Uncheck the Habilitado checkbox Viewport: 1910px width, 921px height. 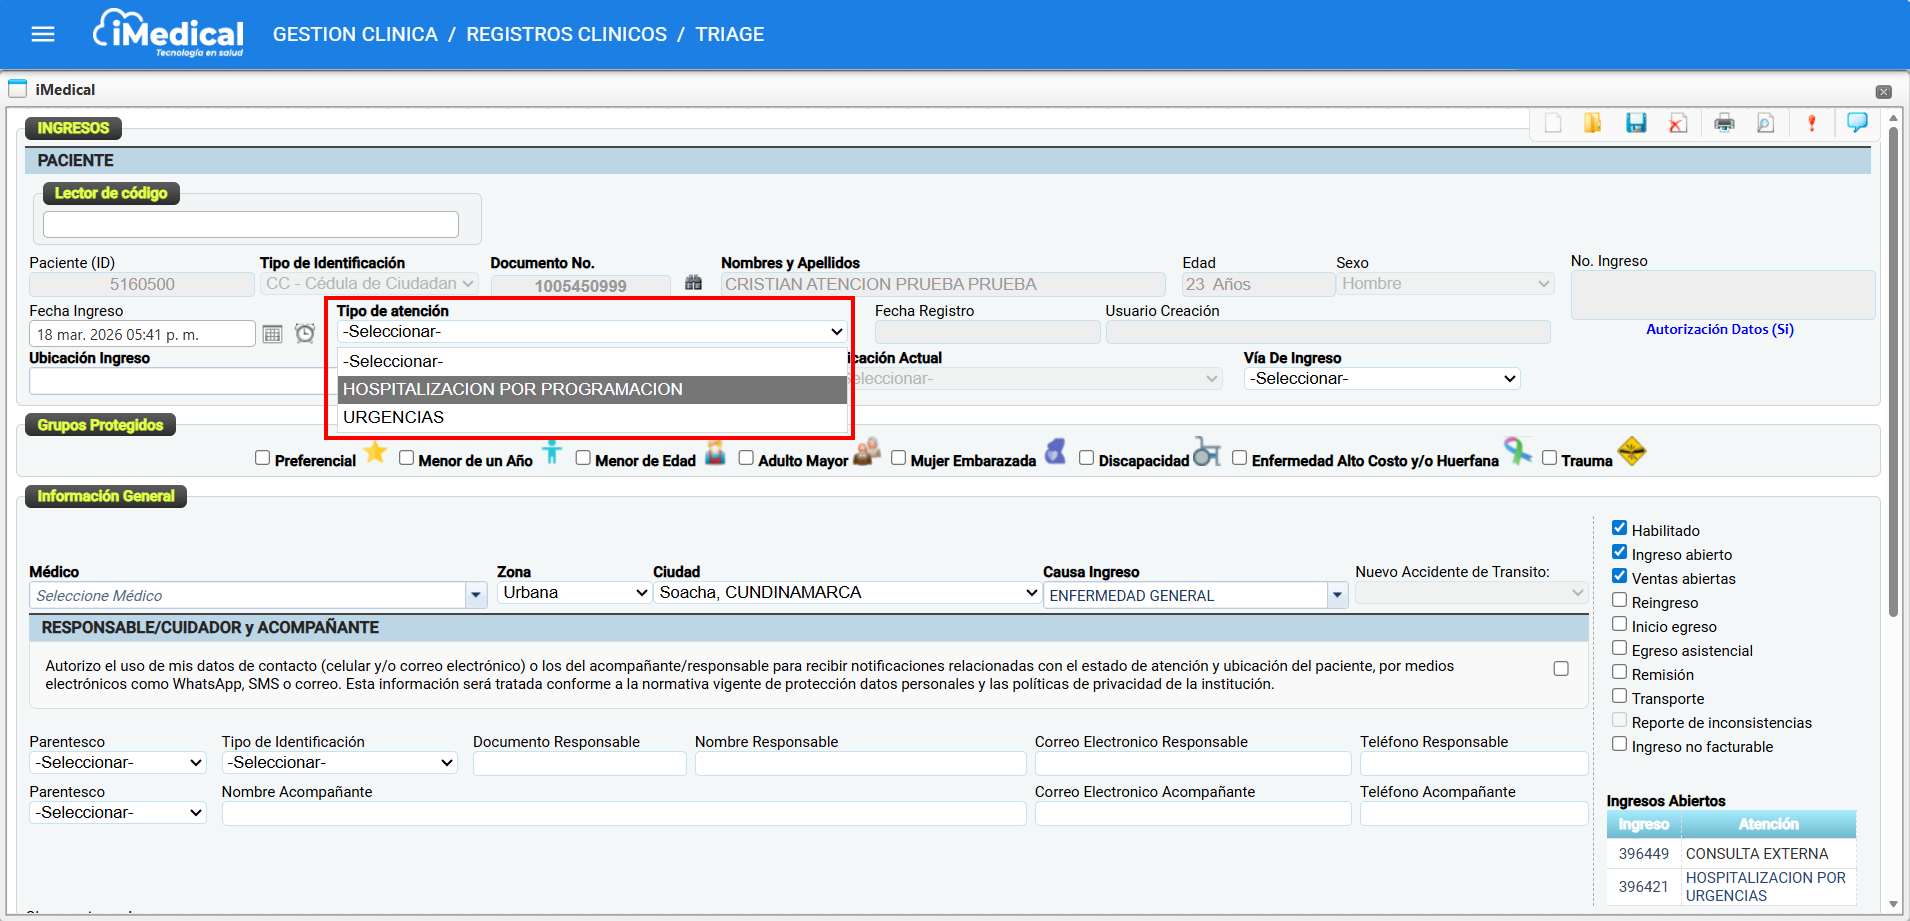click(1619, 528)
